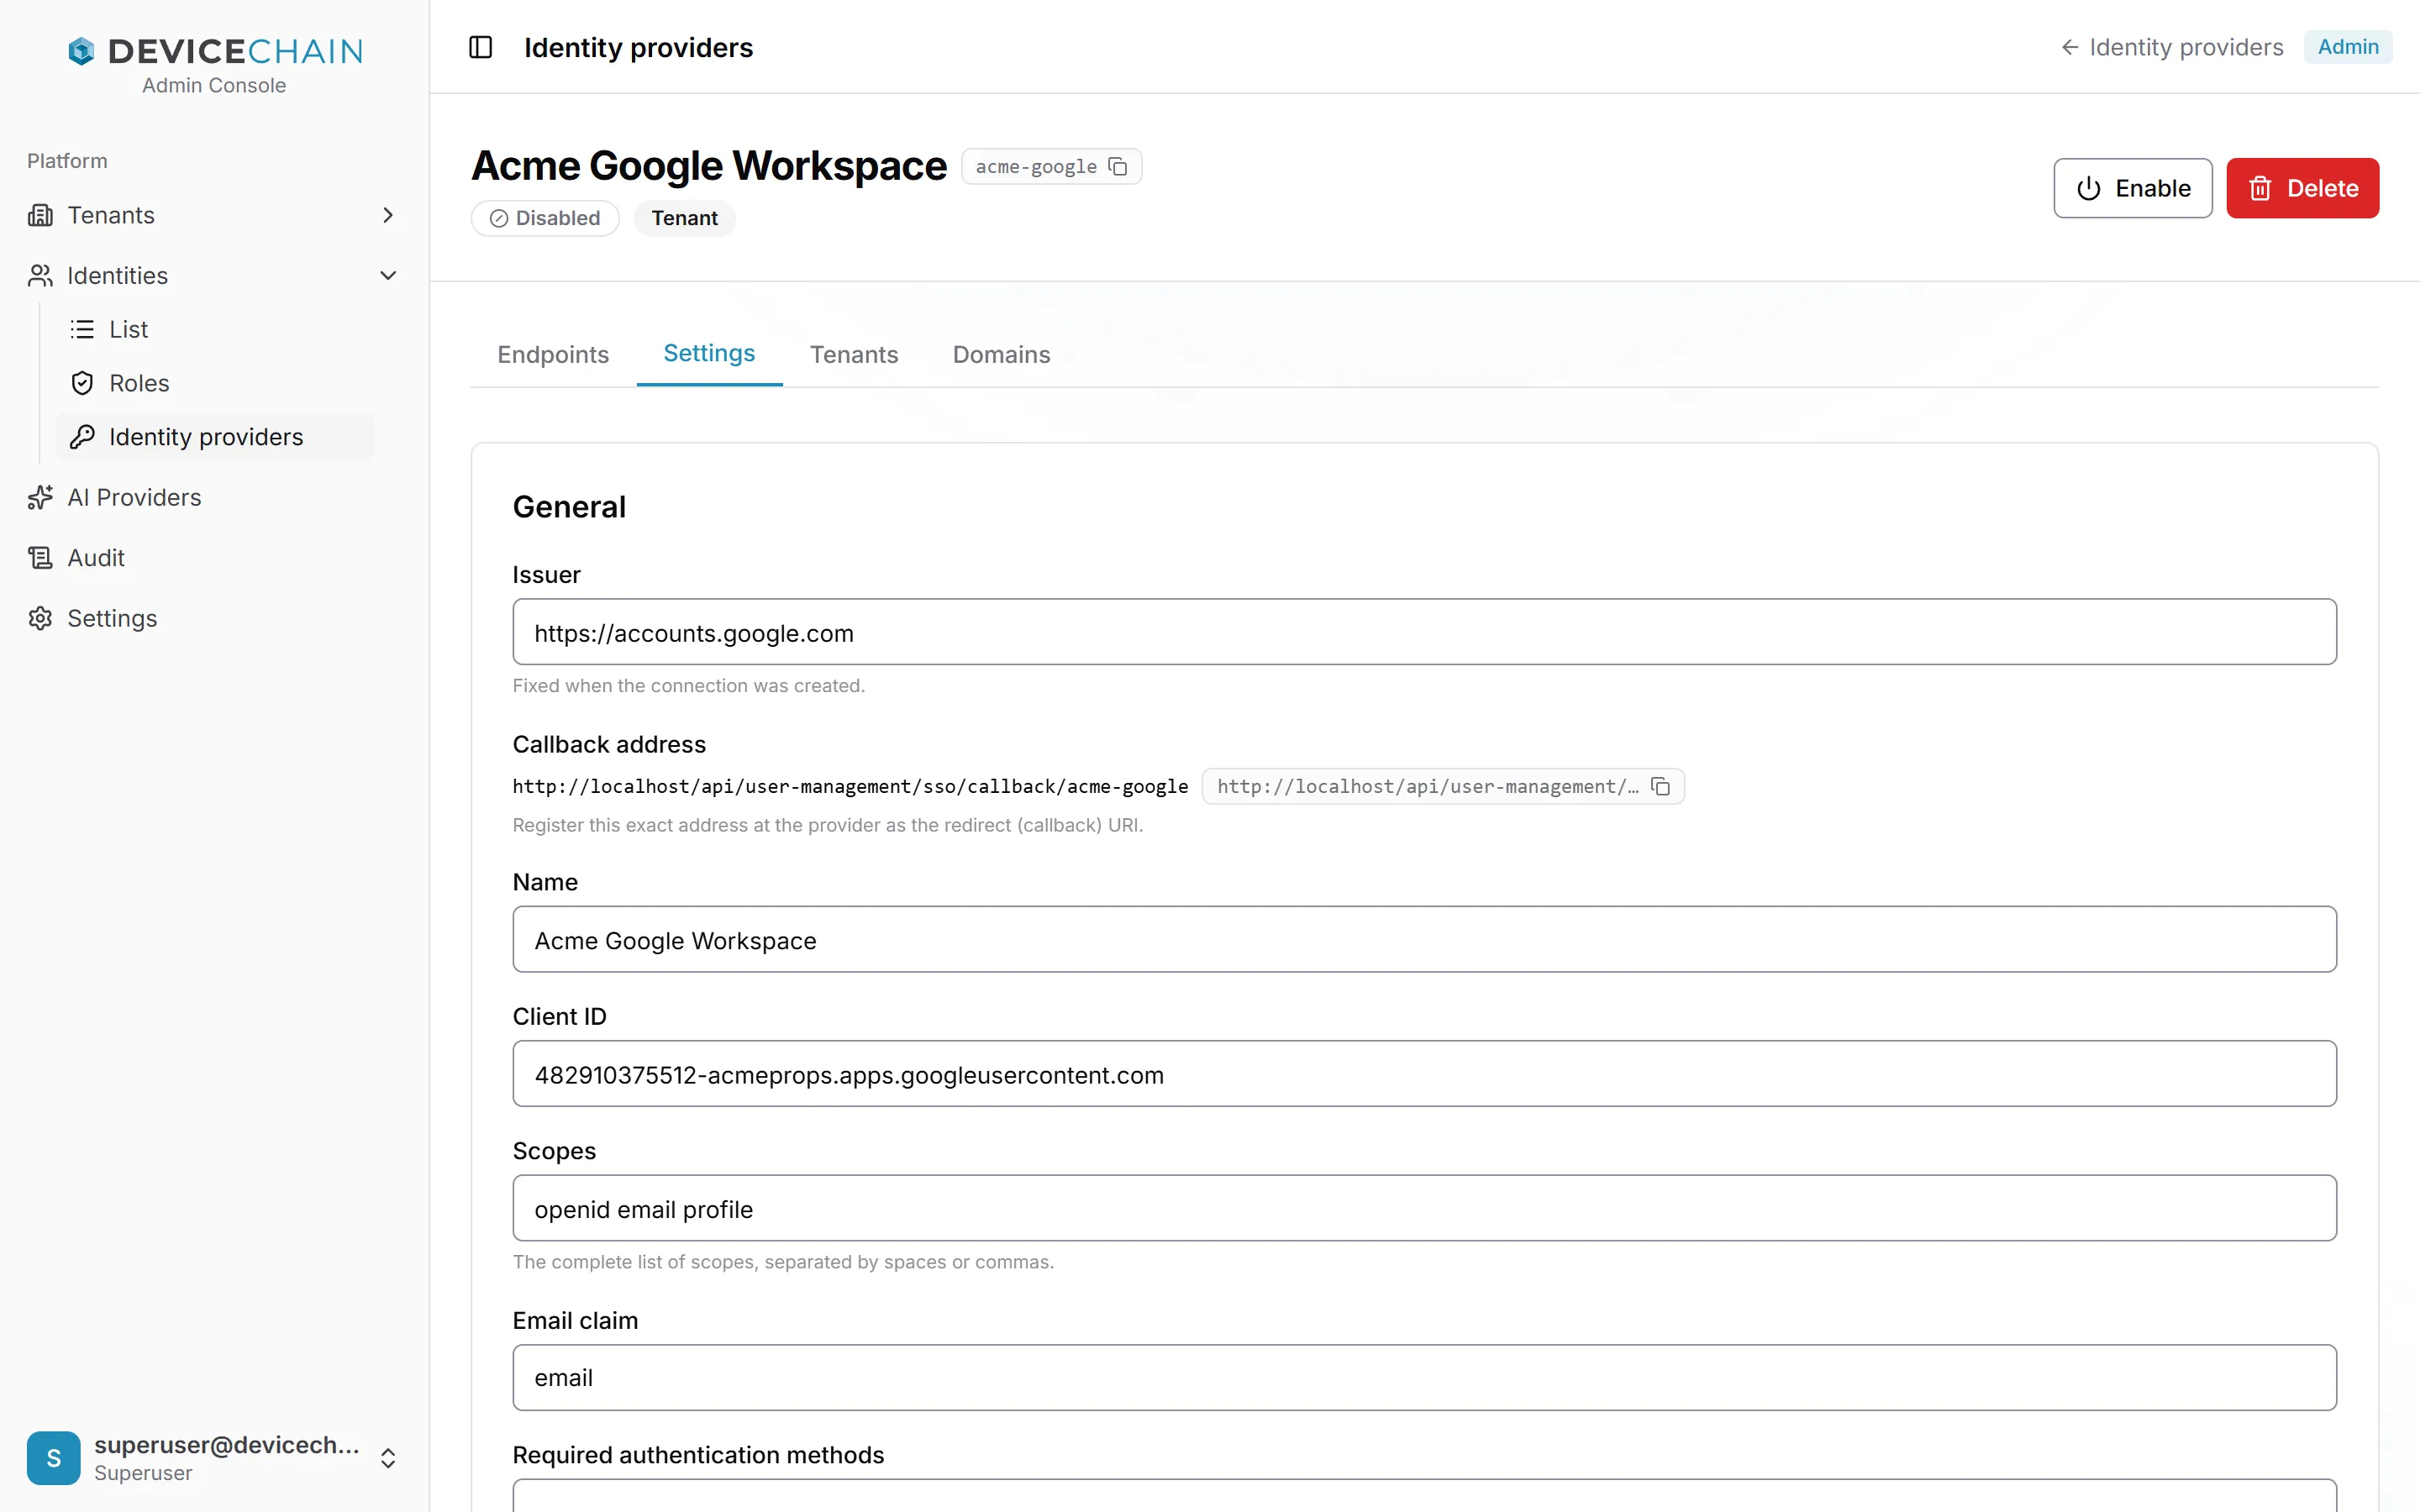Click the Acme Google Workspace title

709,166
